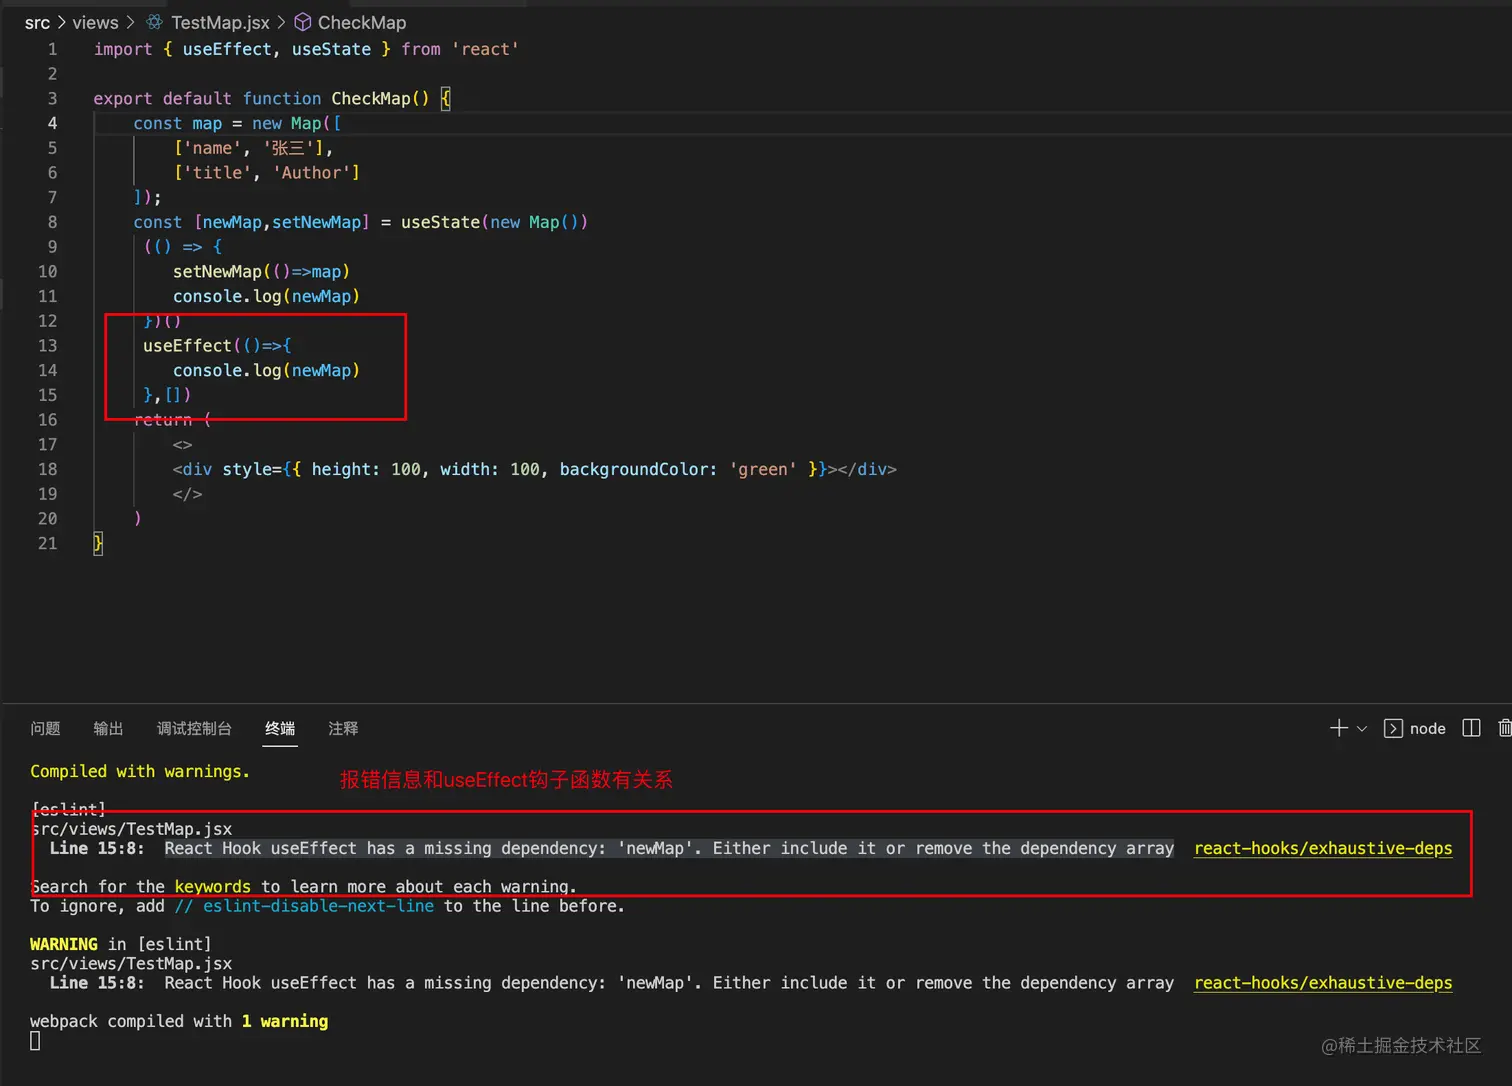Open exhaustive-deps link under 'WARNING in [eslint]'
The width and height of the screenshot is (1512, 1086).
coord(1323,983)
